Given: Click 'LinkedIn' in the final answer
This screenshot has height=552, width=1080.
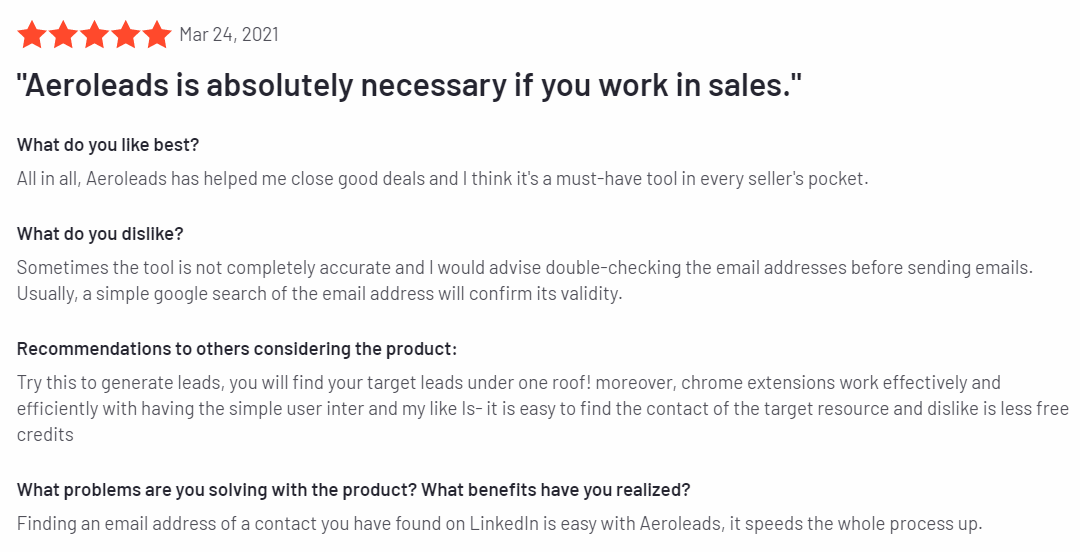Looking at the screenshot, I should (x=504, y=524).
